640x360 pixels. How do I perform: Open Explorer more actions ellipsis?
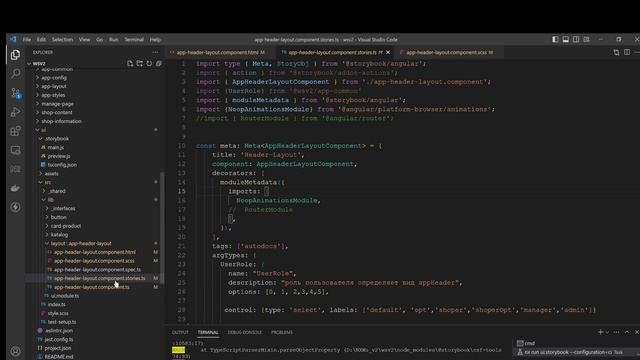point(155,52)
